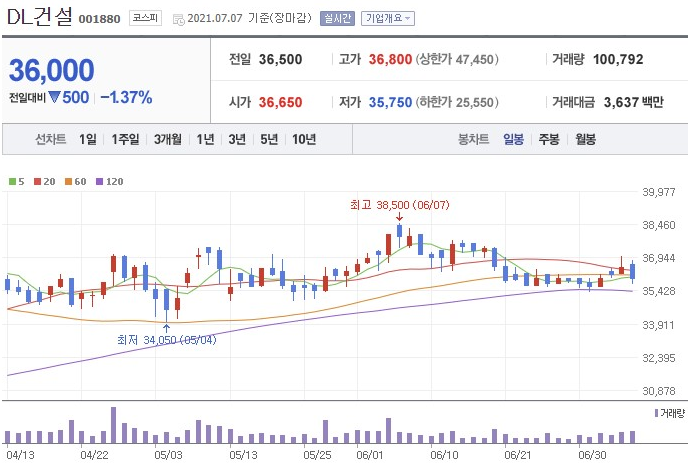
Task: Click the calendar icon beside 2021.07.07
Action: pyautogui.click(x=179, y=19)
